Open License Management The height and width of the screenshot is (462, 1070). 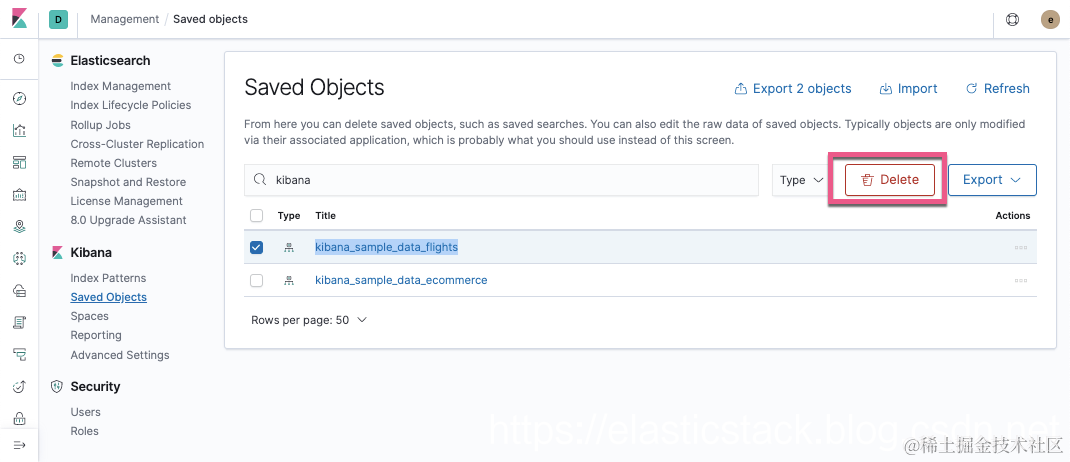pos(126,201)
